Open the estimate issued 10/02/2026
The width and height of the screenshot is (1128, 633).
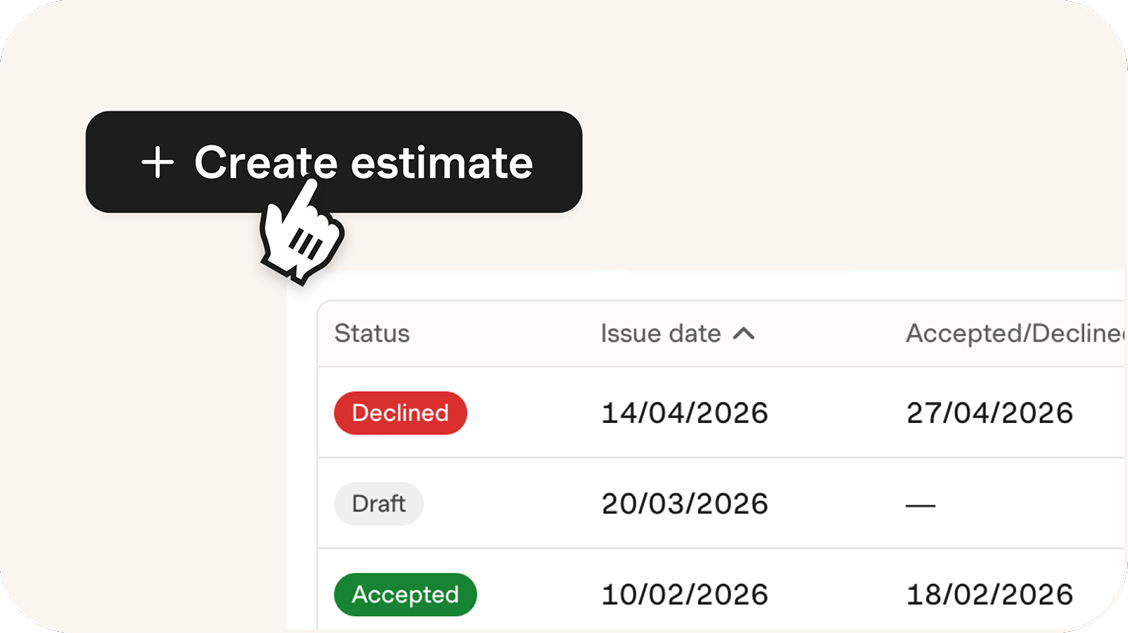(x=684, y=595)
